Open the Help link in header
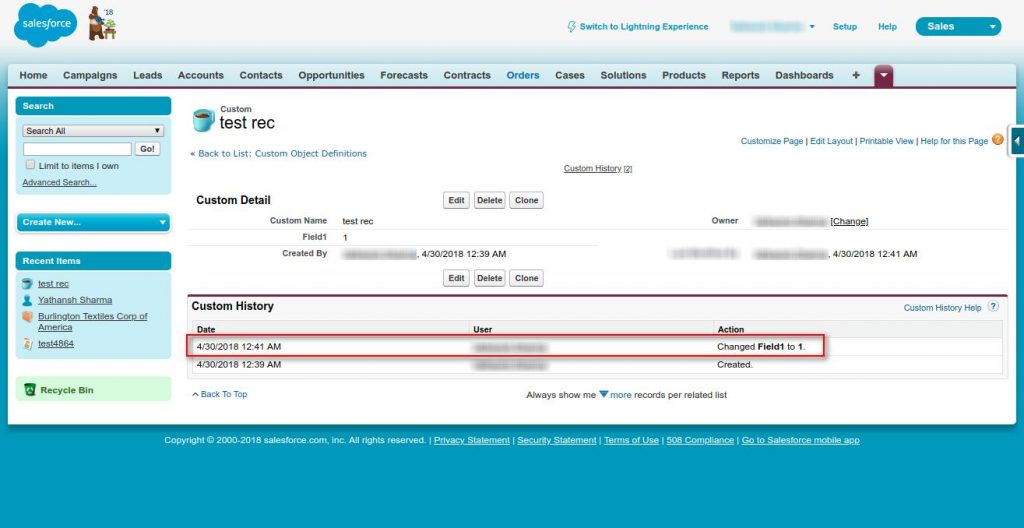 [887, 27]
